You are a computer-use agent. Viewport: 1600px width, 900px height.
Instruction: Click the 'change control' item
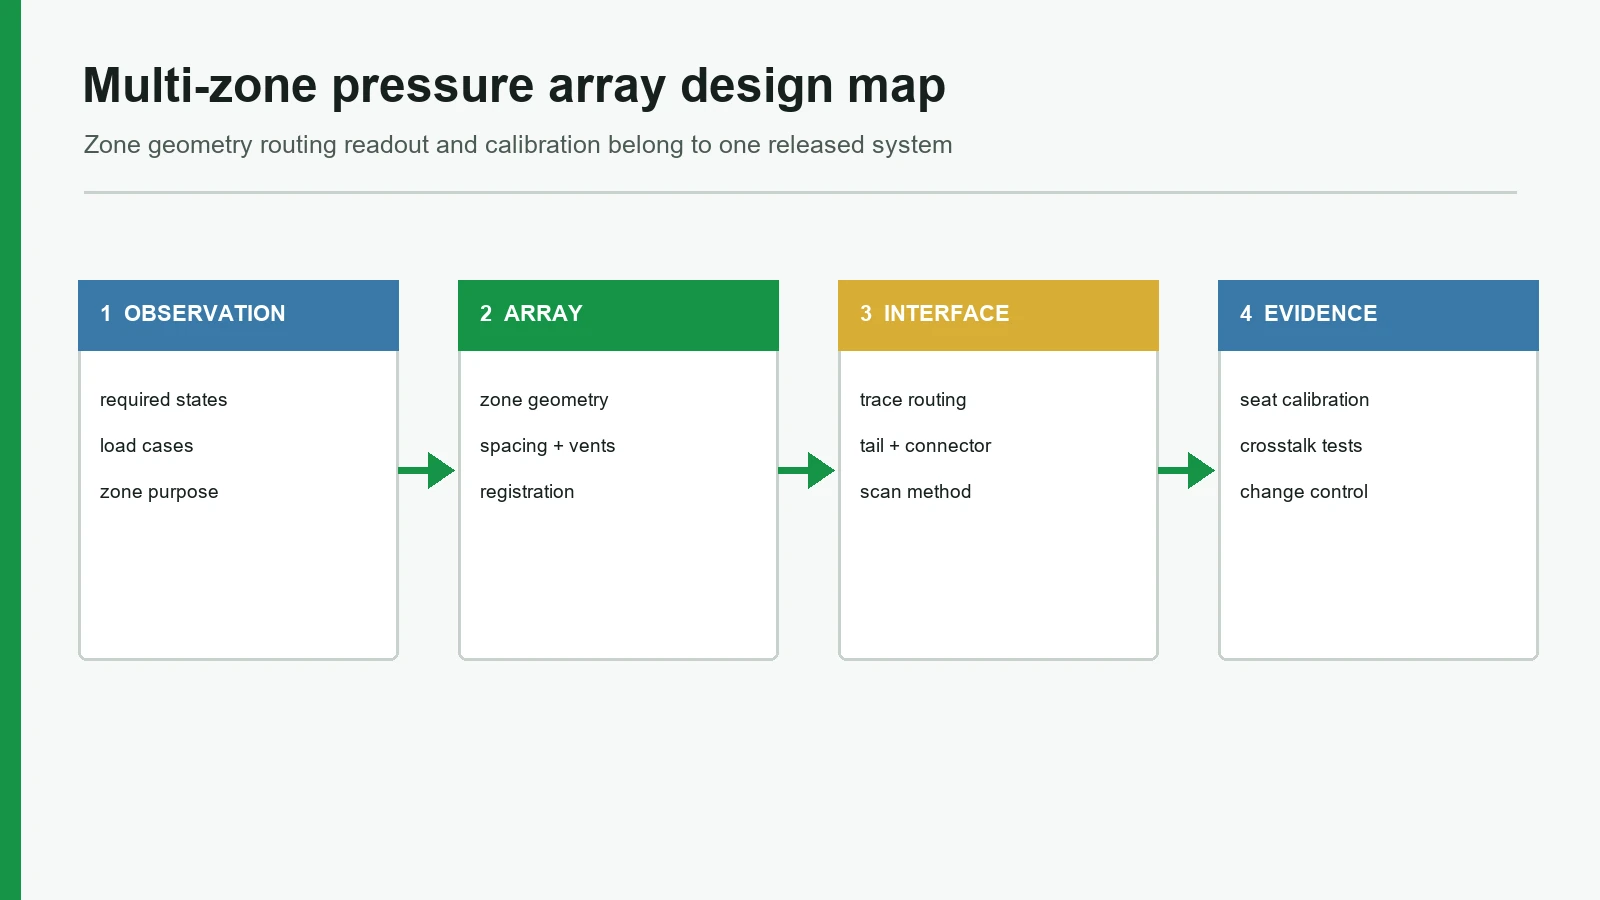1304,492
